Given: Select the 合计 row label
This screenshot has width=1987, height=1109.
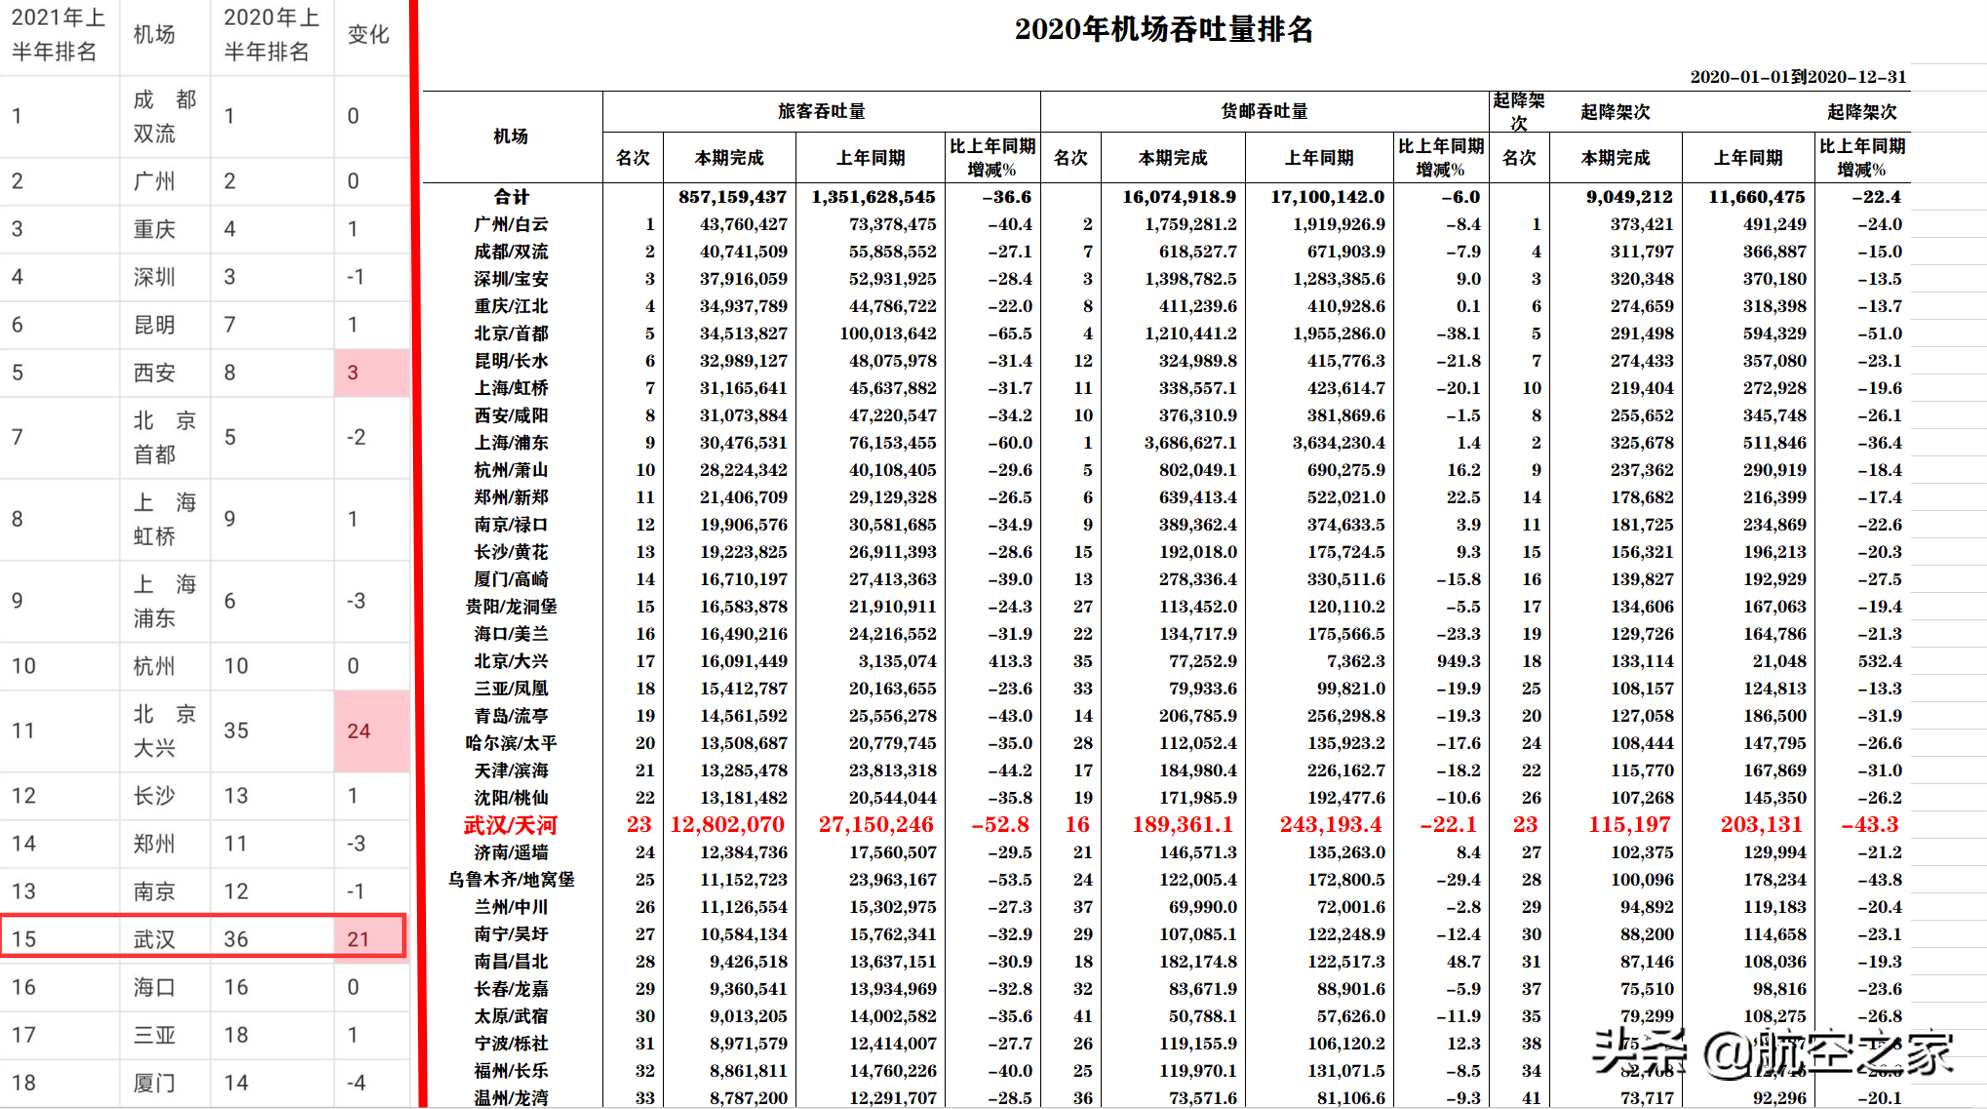Looking at the screenshot, I should point(511,197).
